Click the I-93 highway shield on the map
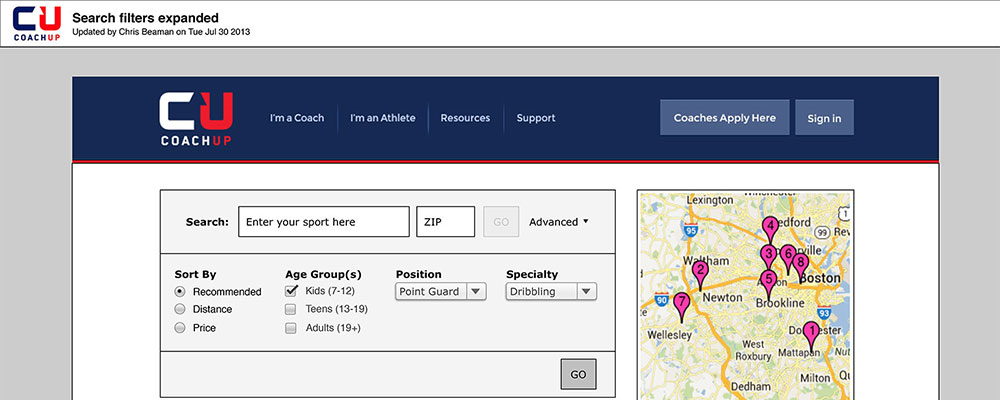Screen dimensions: 1000x400 coord(824,313)
